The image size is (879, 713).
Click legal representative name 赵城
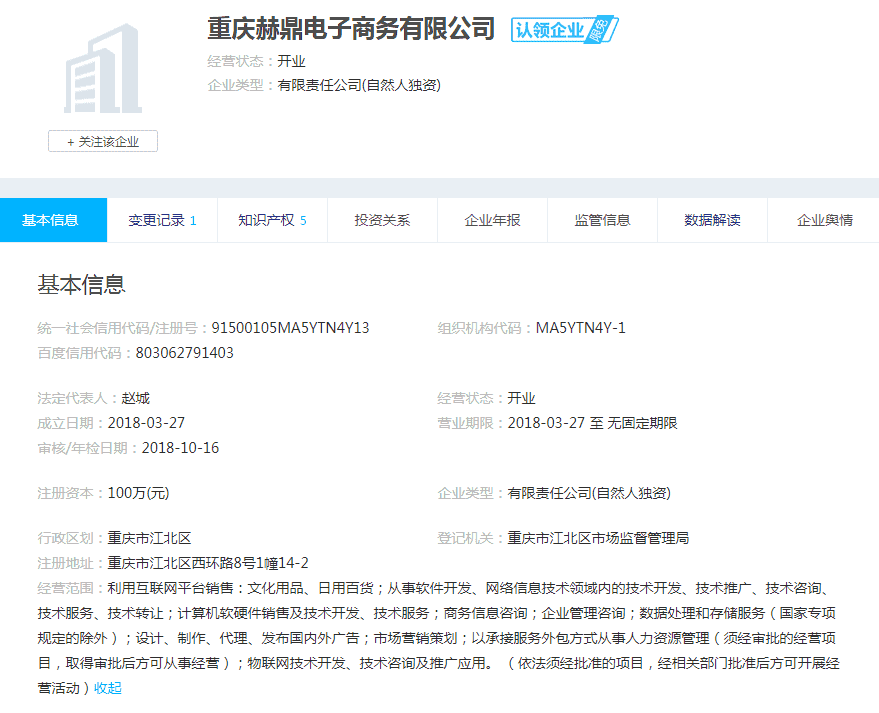coord(136,398)
